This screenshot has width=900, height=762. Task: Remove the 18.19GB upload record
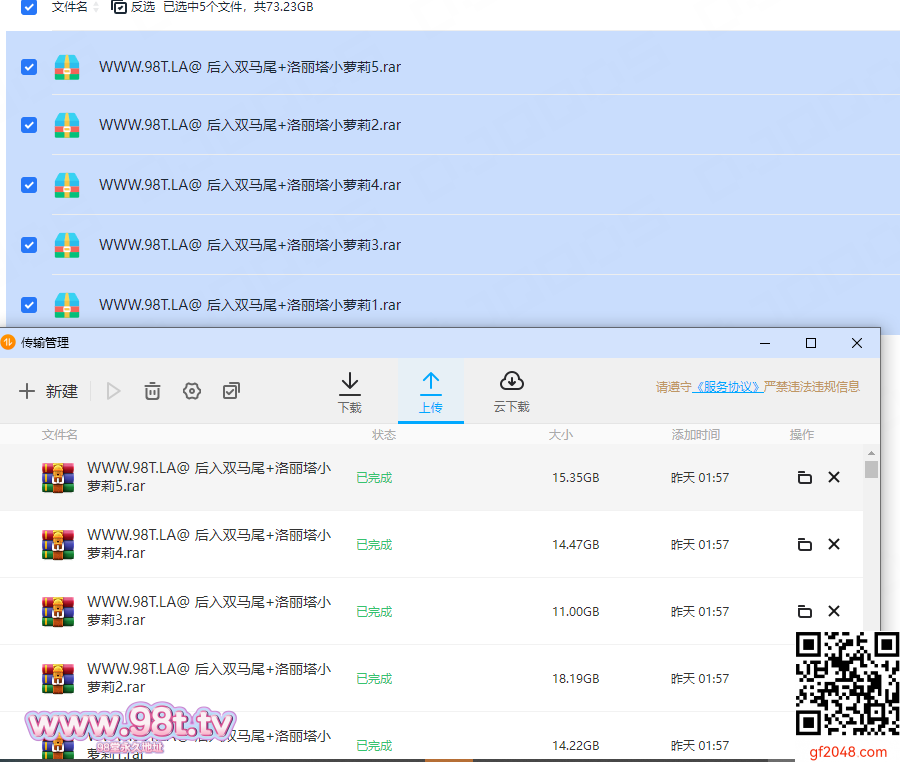click(x=834, y=679)
